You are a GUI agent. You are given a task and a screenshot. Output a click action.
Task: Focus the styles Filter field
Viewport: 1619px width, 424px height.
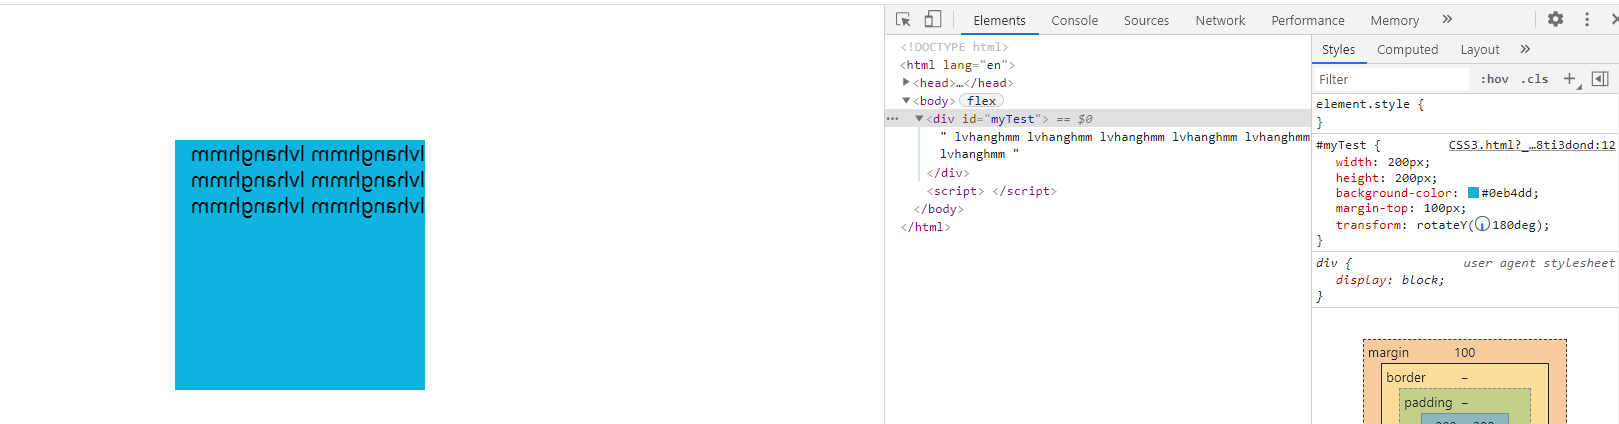[1392, 79]
